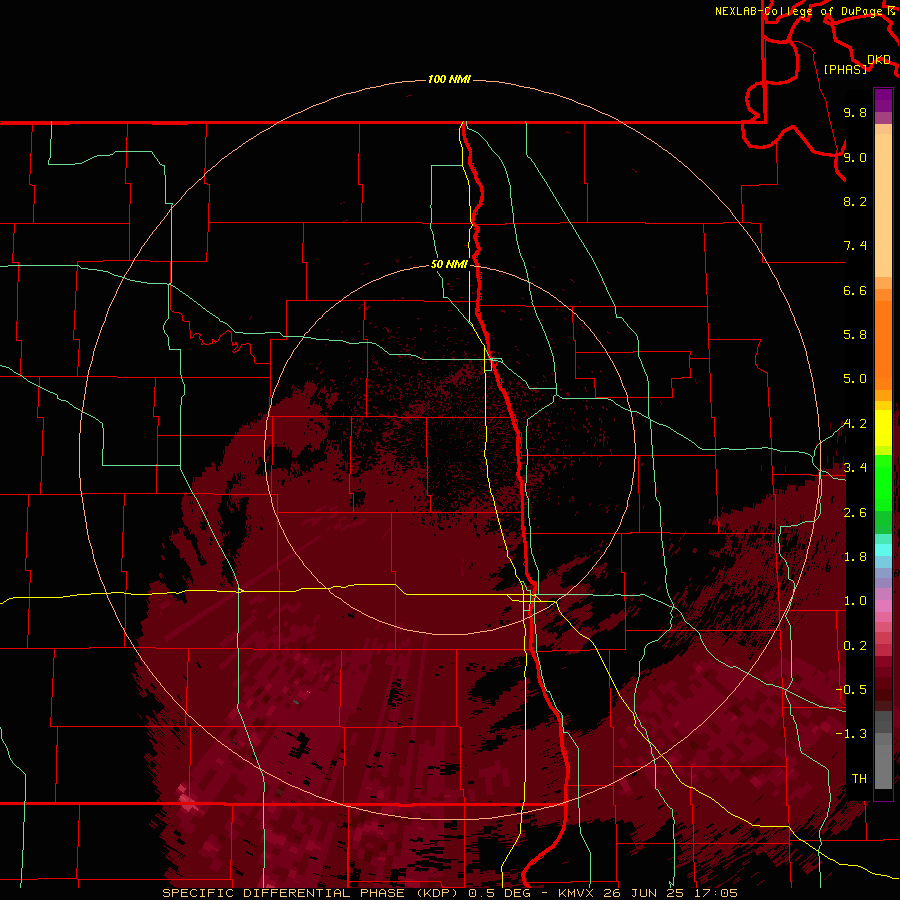Click the 100 NMI range ring label
The image size is (900, 900).
coord(449,79)
